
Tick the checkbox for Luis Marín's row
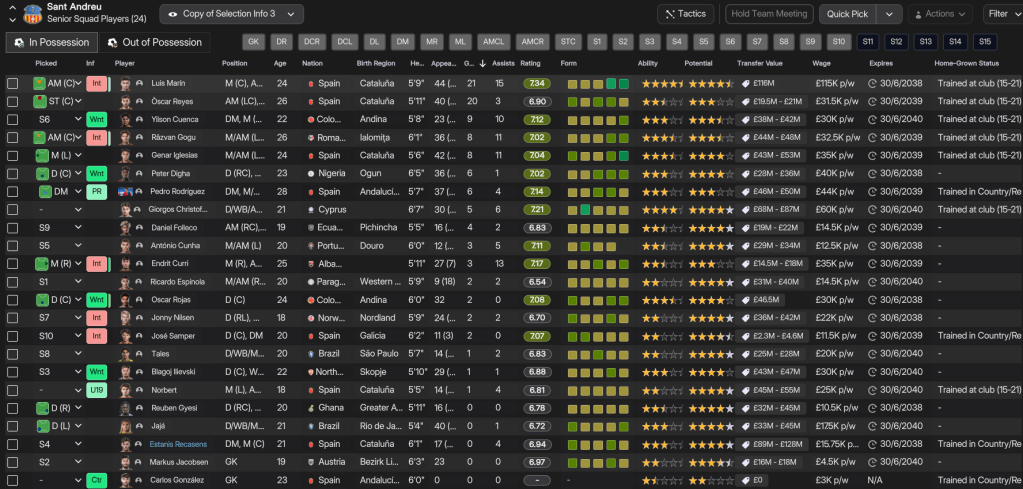coord(13,83)
